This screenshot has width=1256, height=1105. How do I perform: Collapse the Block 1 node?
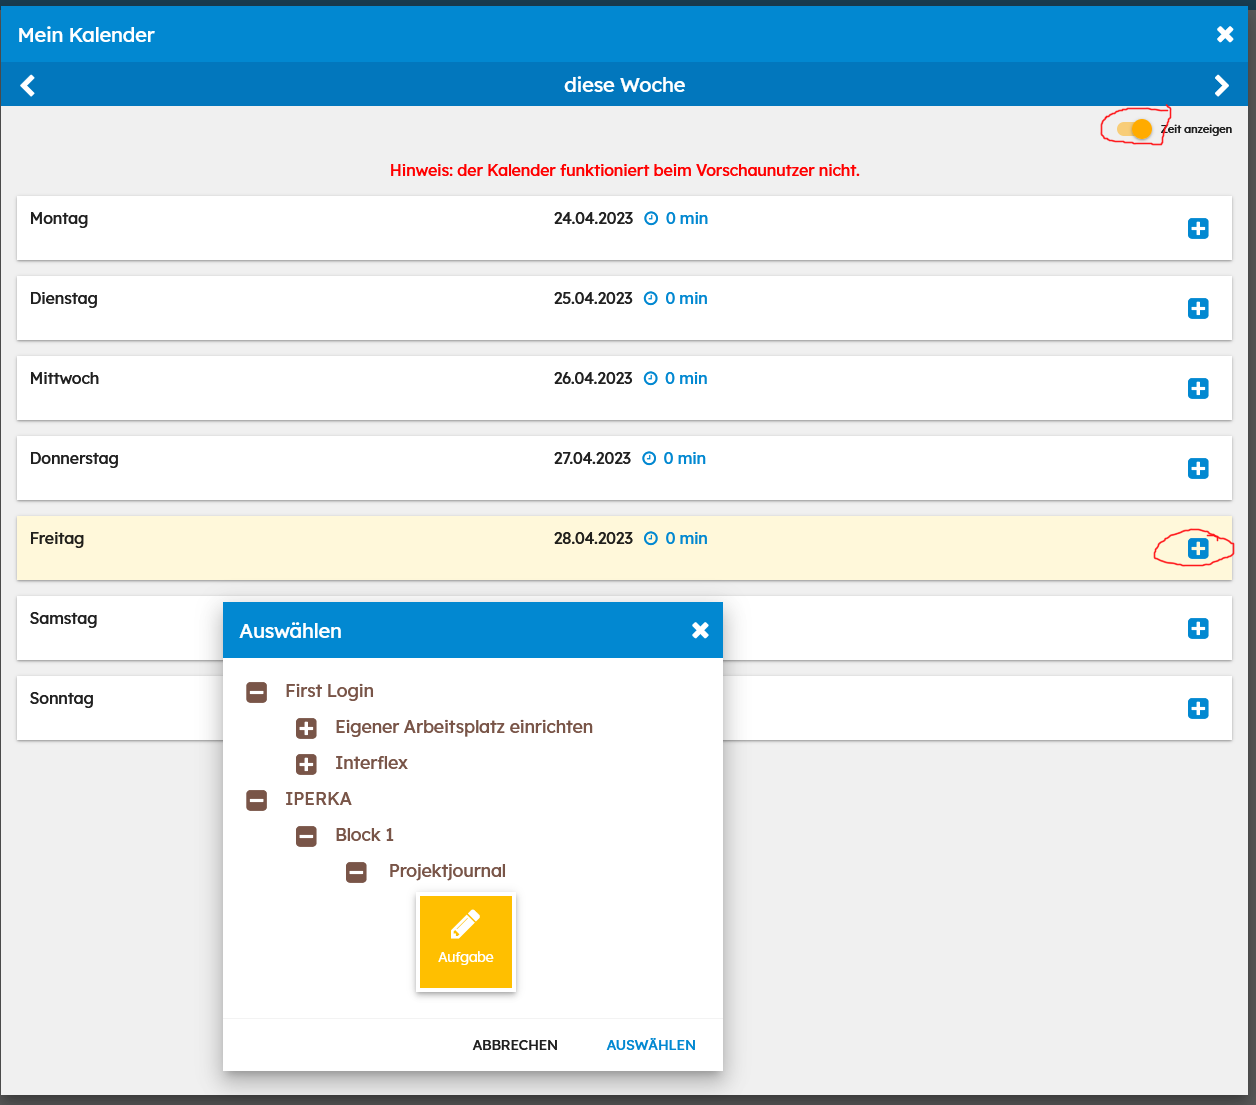[x=307, y=836]
